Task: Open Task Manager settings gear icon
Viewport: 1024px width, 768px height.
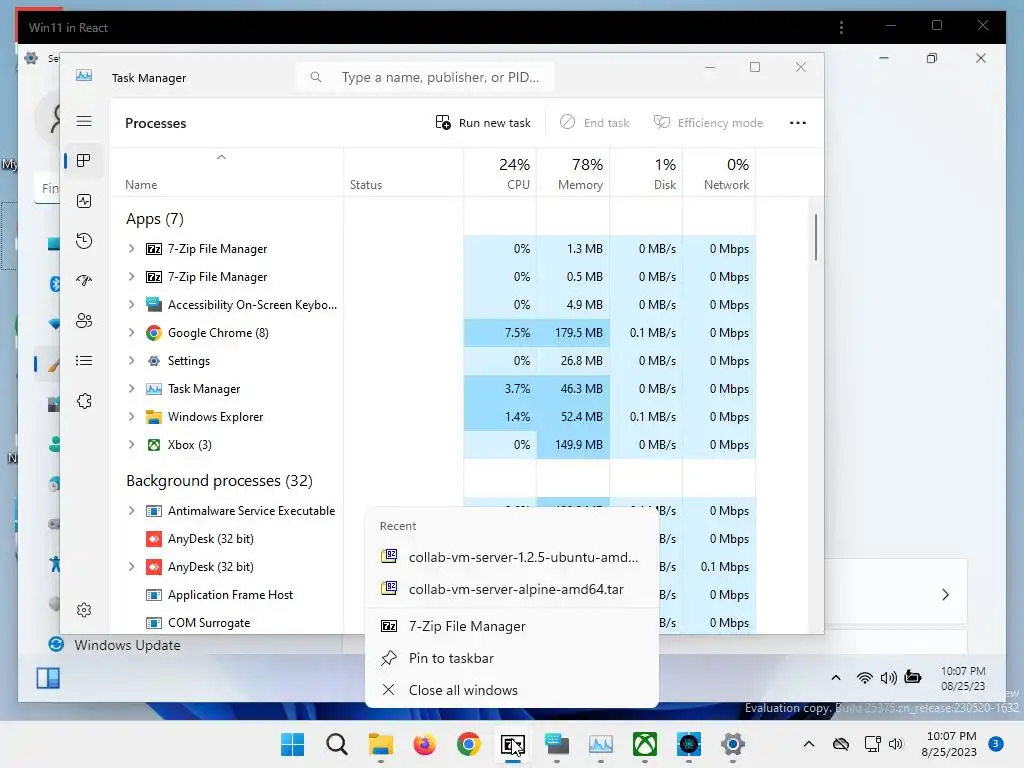Action: click(84, 610)
